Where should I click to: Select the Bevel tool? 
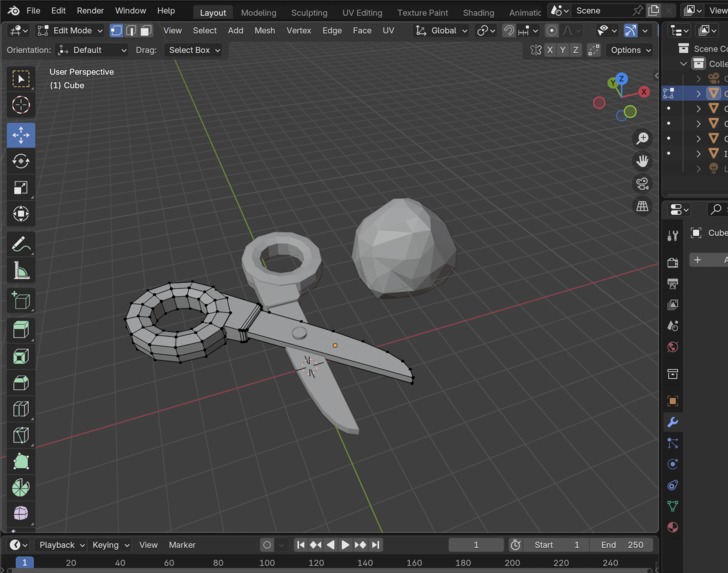pos(20,383)
